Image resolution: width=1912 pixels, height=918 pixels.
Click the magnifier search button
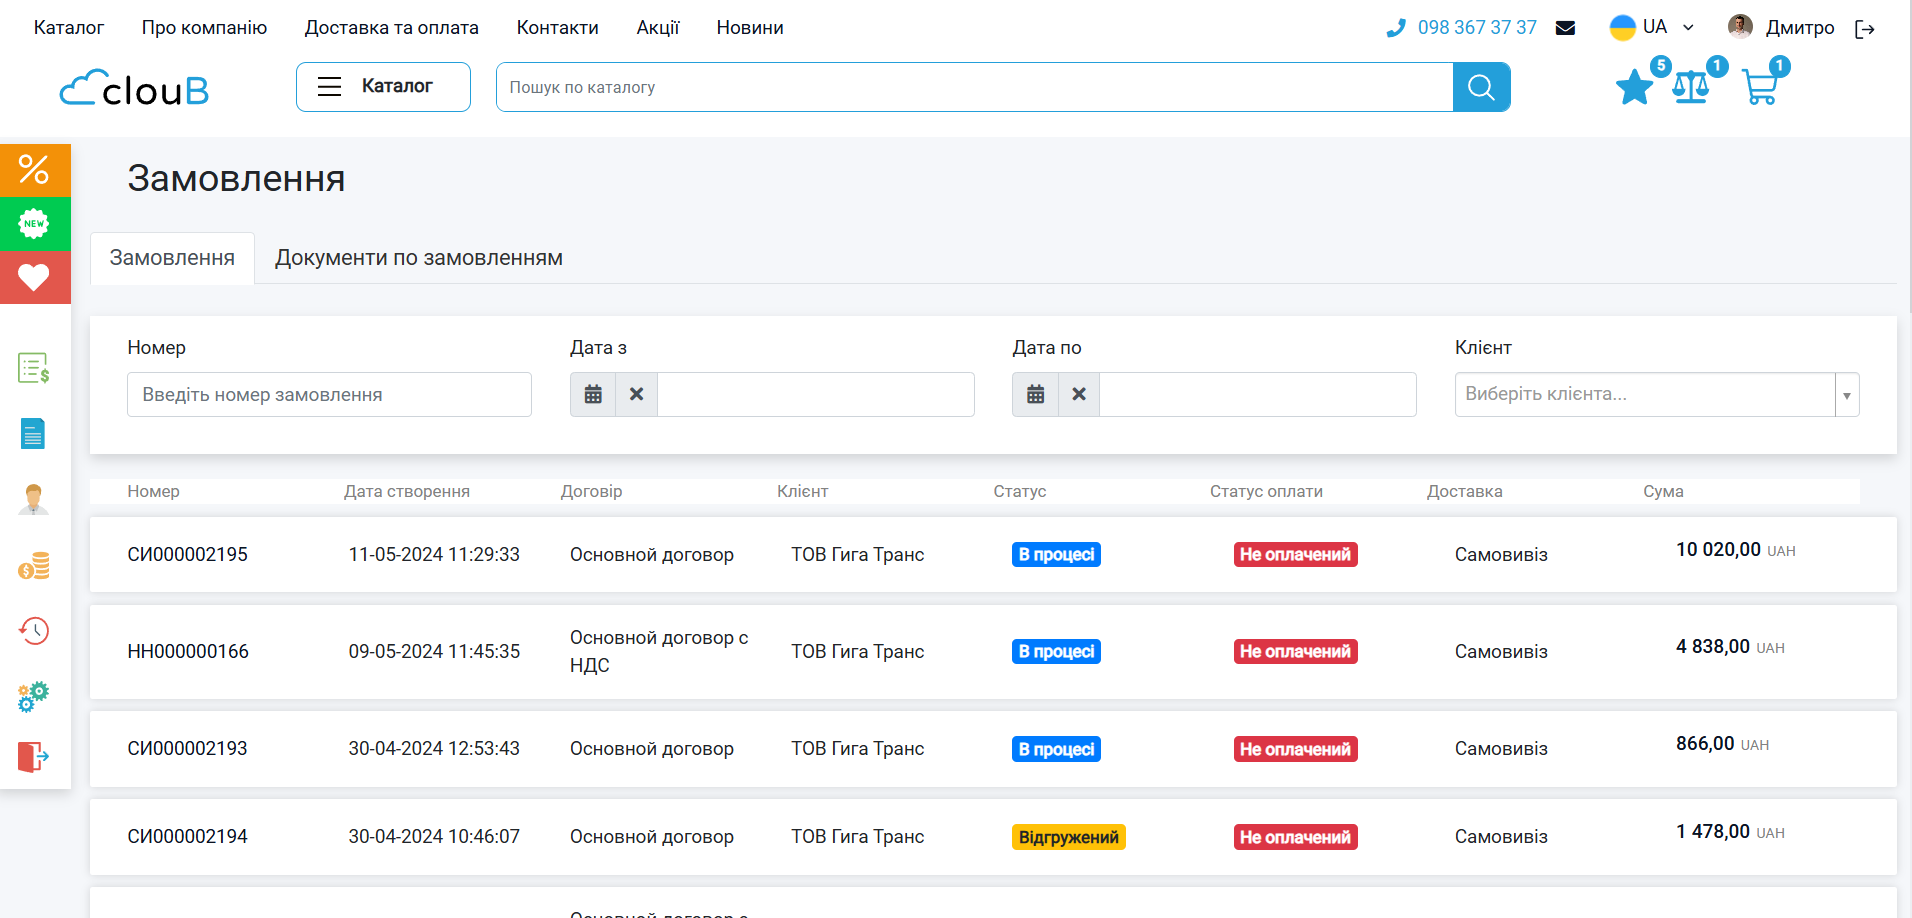[x=1481, y=88]
